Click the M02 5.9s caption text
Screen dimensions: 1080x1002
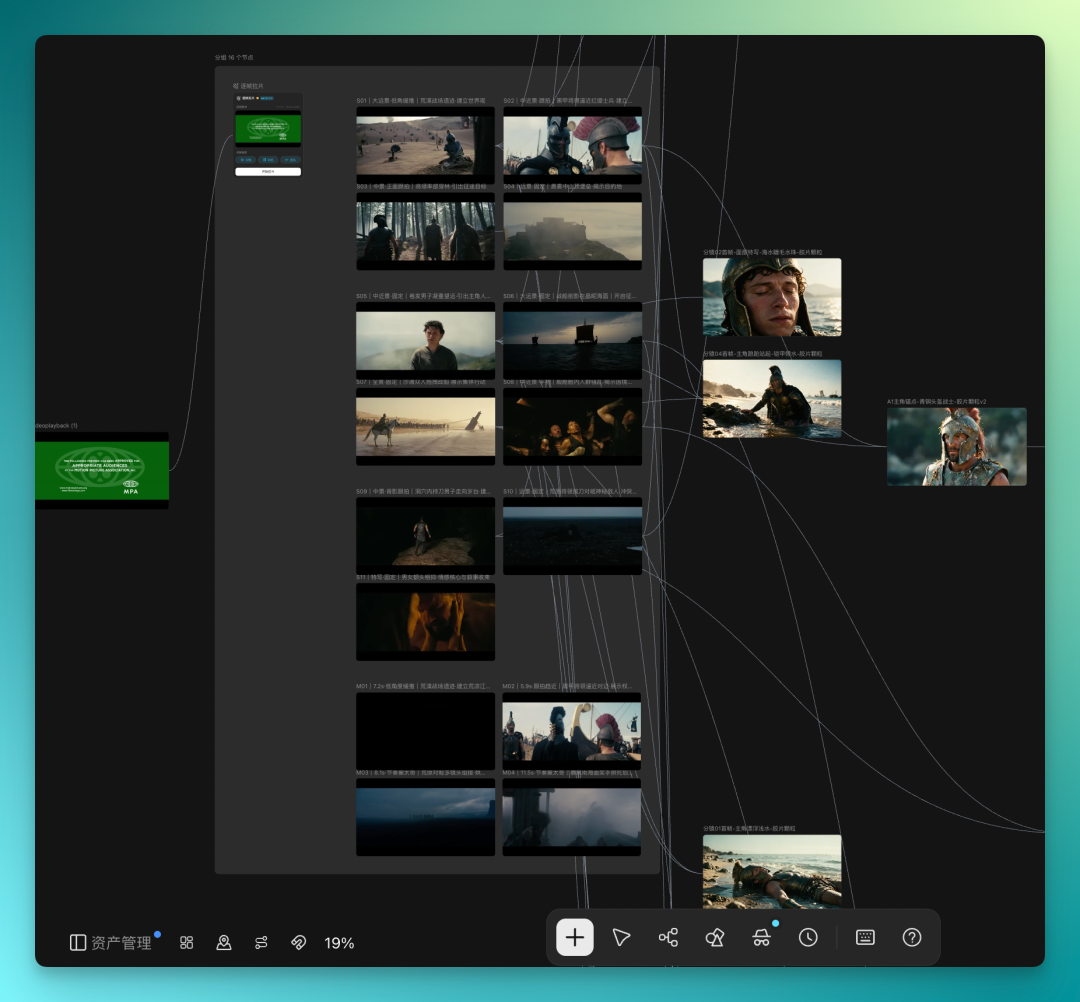click(568, 687)
